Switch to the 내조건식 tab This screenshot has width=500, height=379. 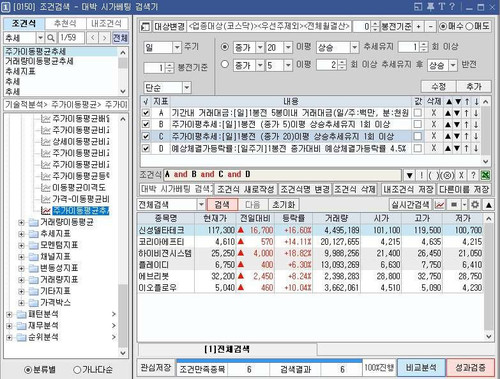pos(107,23)
